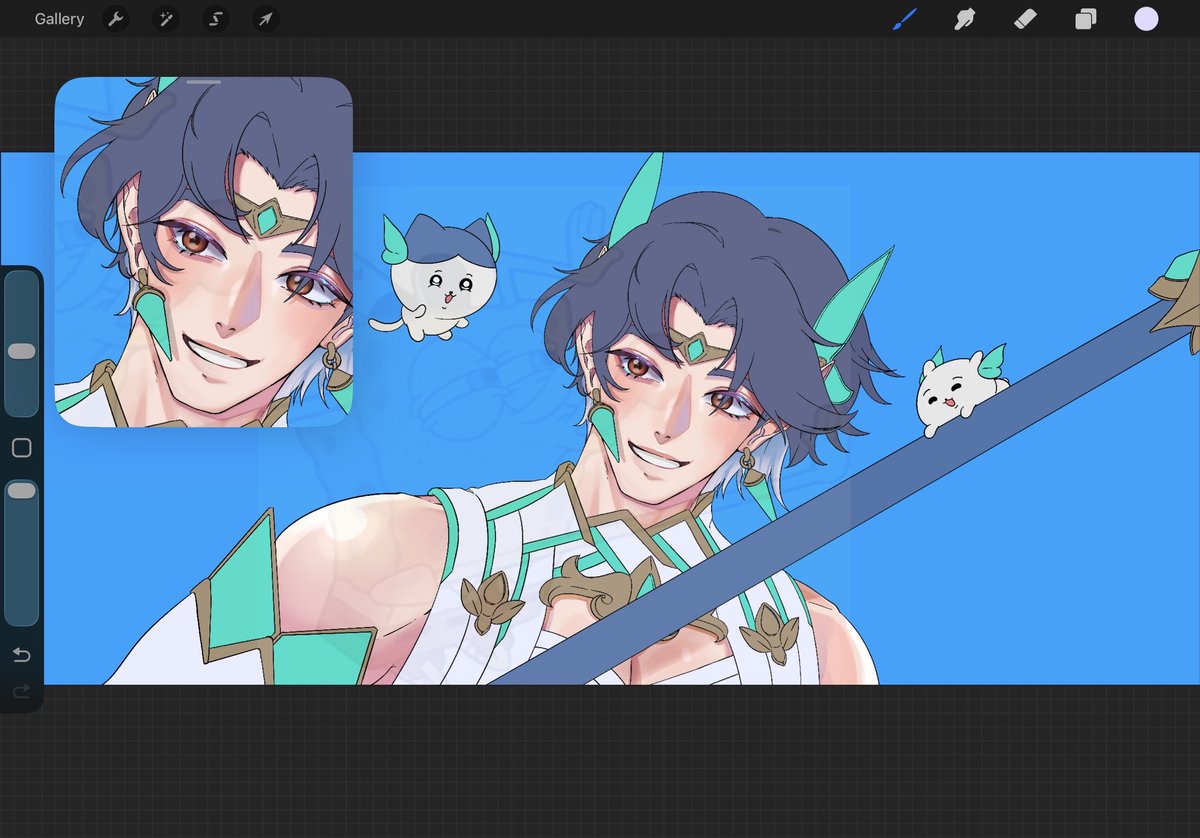Open the Layers panel
1200x838 pixels.
point(1086,19)
